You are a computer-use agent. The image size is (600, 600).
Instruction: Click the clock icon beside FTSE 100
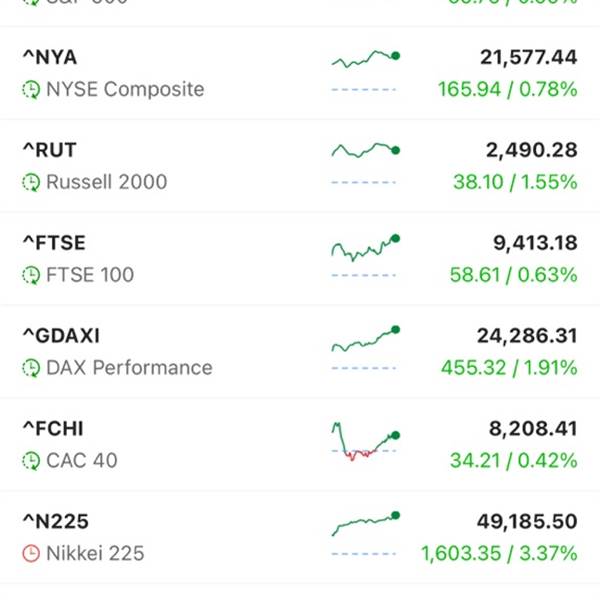tap(31, 275)
